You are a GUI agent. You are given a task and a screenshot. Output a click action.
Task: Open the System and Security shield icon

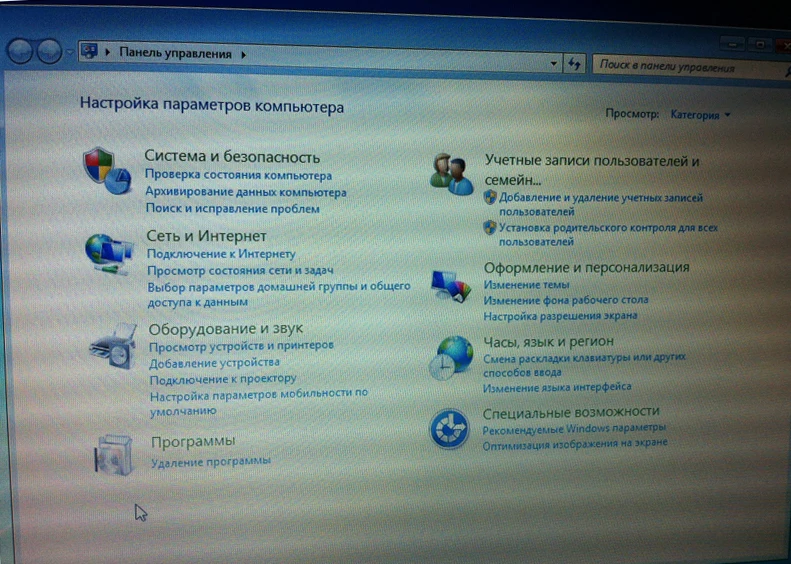coord(107,171)
